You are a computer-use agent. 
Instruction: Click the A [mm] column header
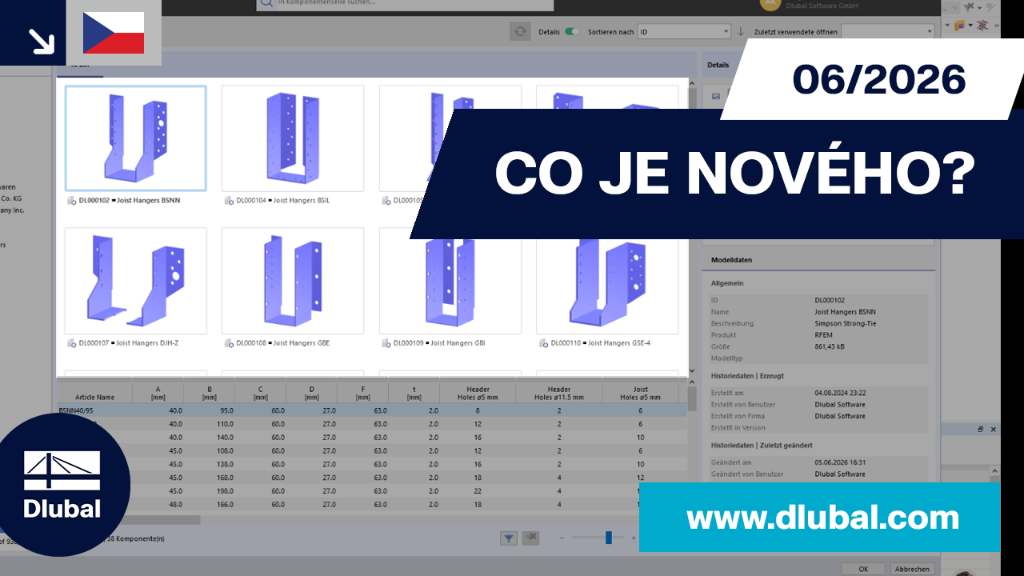coord(158,393)
